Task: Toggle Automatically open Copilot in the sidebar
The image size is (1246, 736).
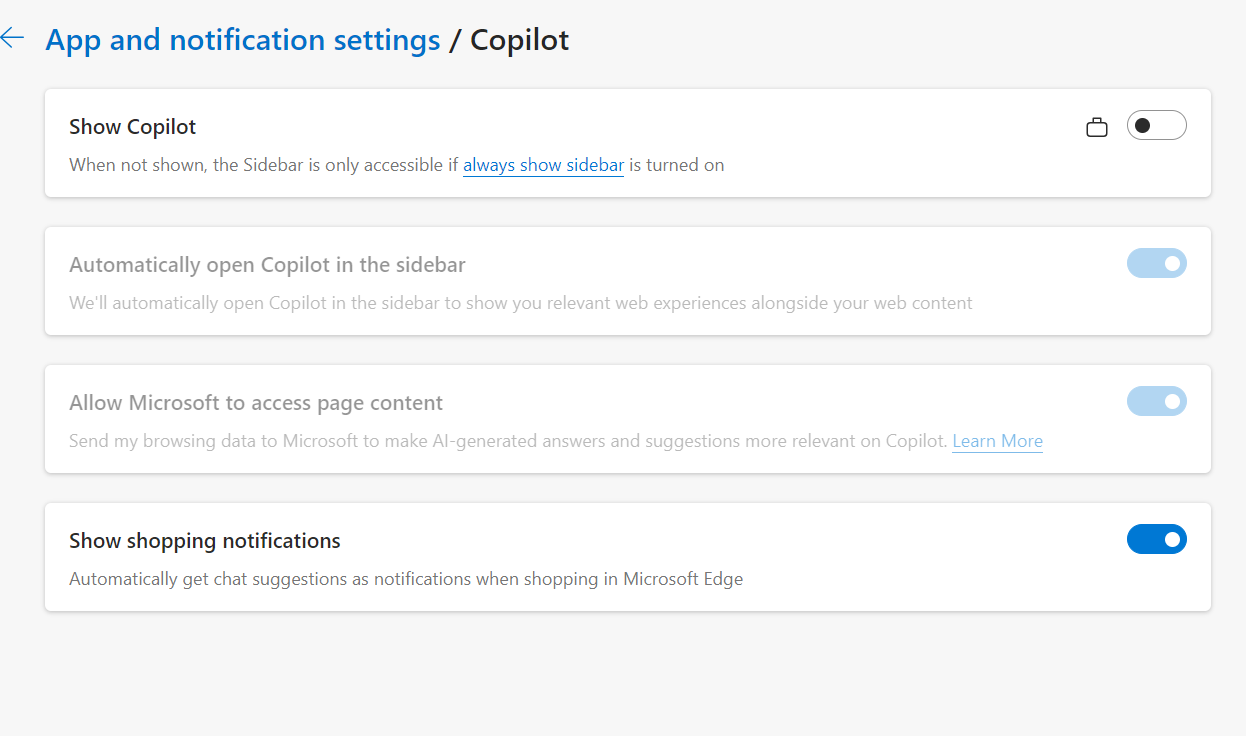Action: coord(1156,264)
